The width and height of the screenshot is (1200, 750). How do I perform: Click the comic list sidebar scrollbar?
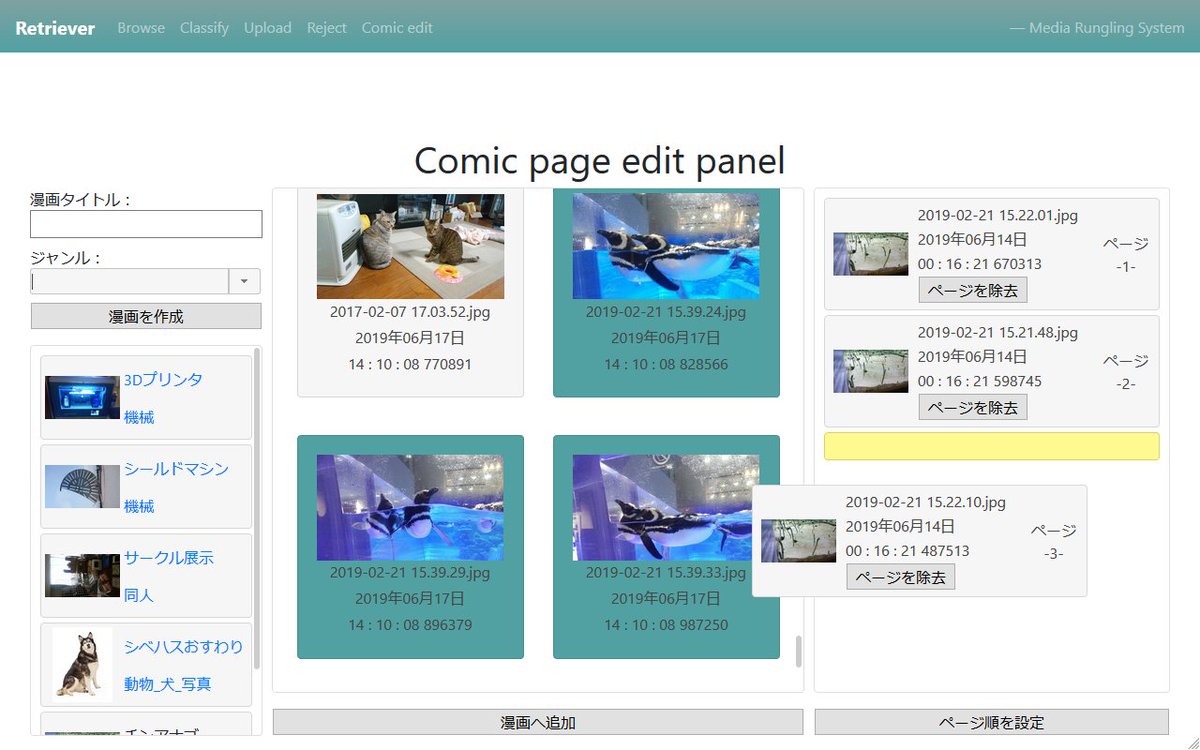pyautogui.click(x=257, y=508)
